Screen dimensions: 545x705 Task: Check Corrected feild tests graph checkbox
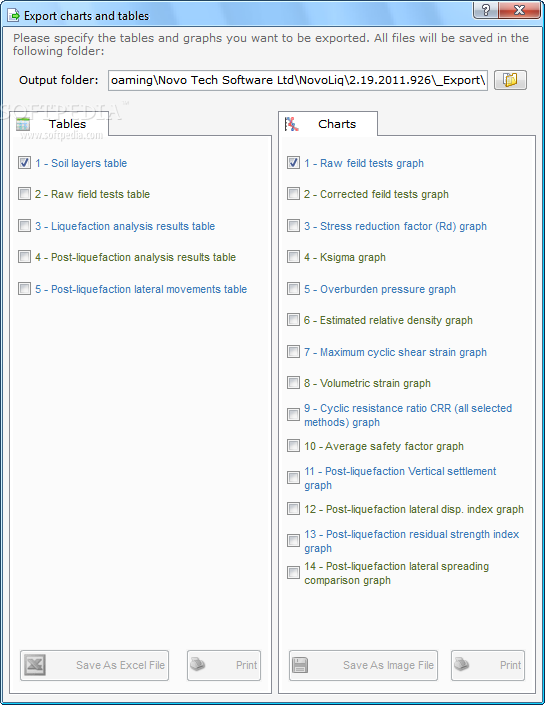(293, 194)
